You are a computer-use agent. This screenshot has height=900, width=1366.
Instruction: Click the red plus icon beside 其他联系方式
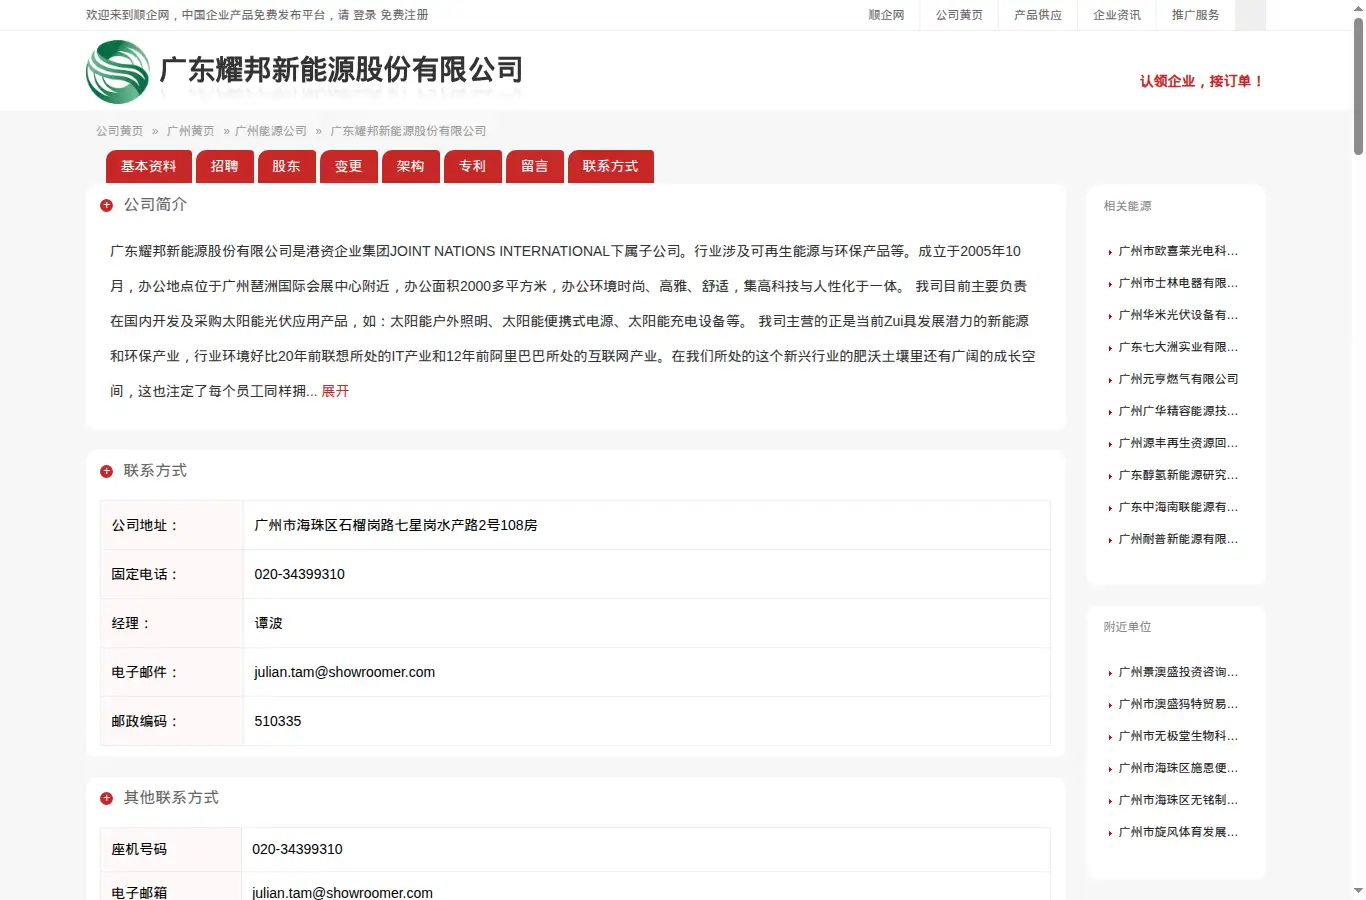tap(106, 798)
